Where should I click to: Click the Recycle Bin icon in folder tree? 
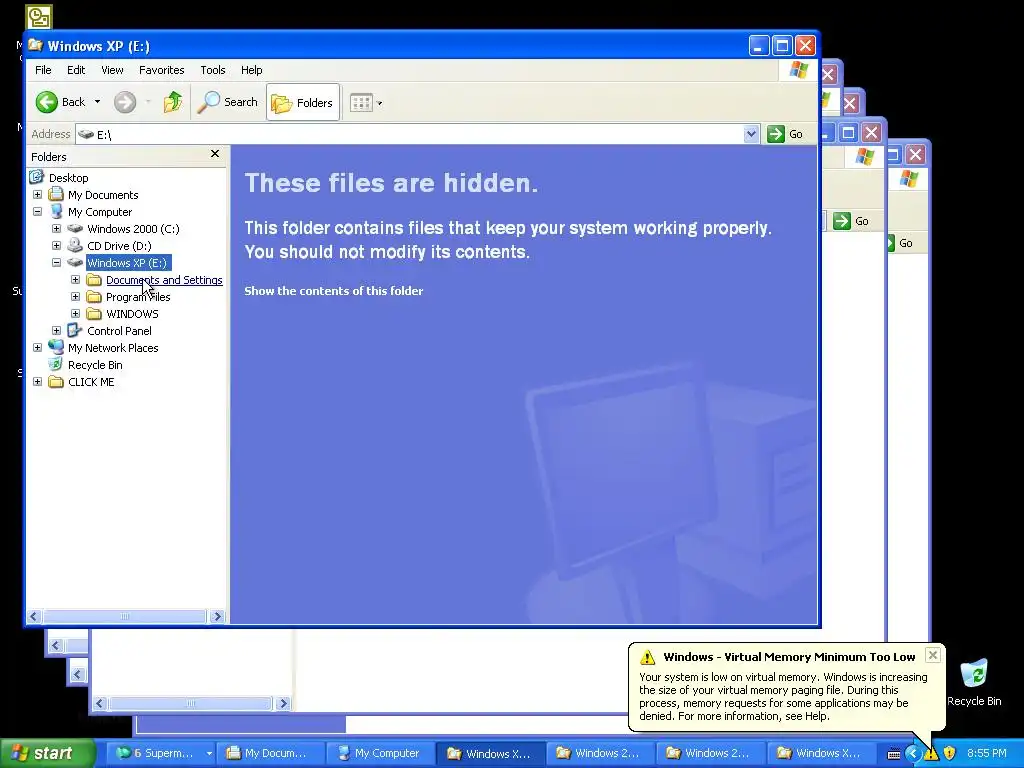point(56,364)
